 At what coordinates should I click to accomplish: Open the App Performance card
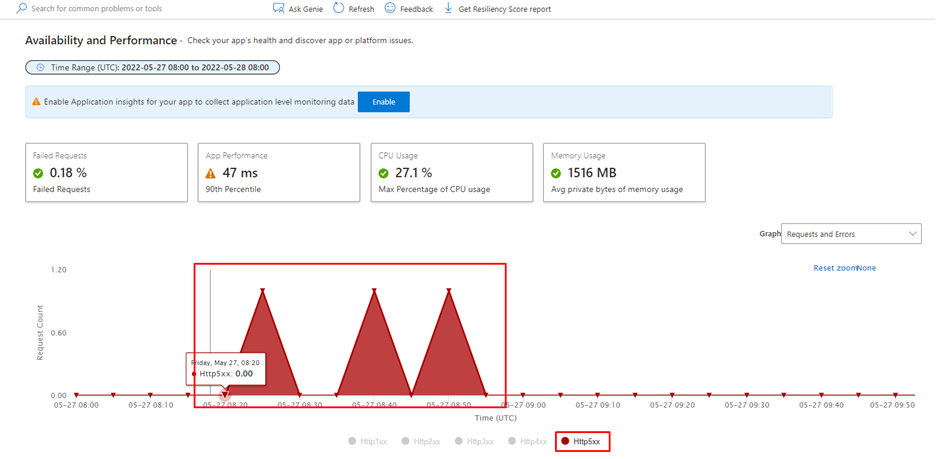point(279,172)
